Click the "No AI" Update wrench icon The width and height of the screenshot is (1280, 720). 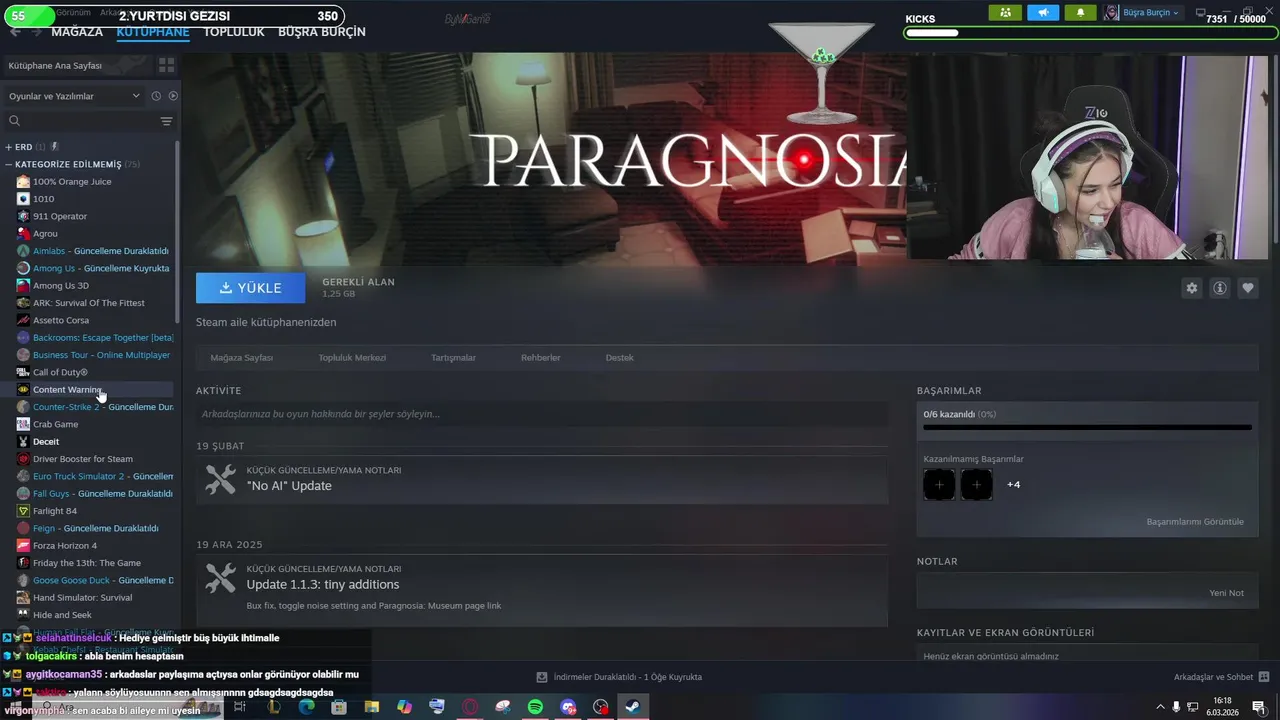(x=220, y=479)
